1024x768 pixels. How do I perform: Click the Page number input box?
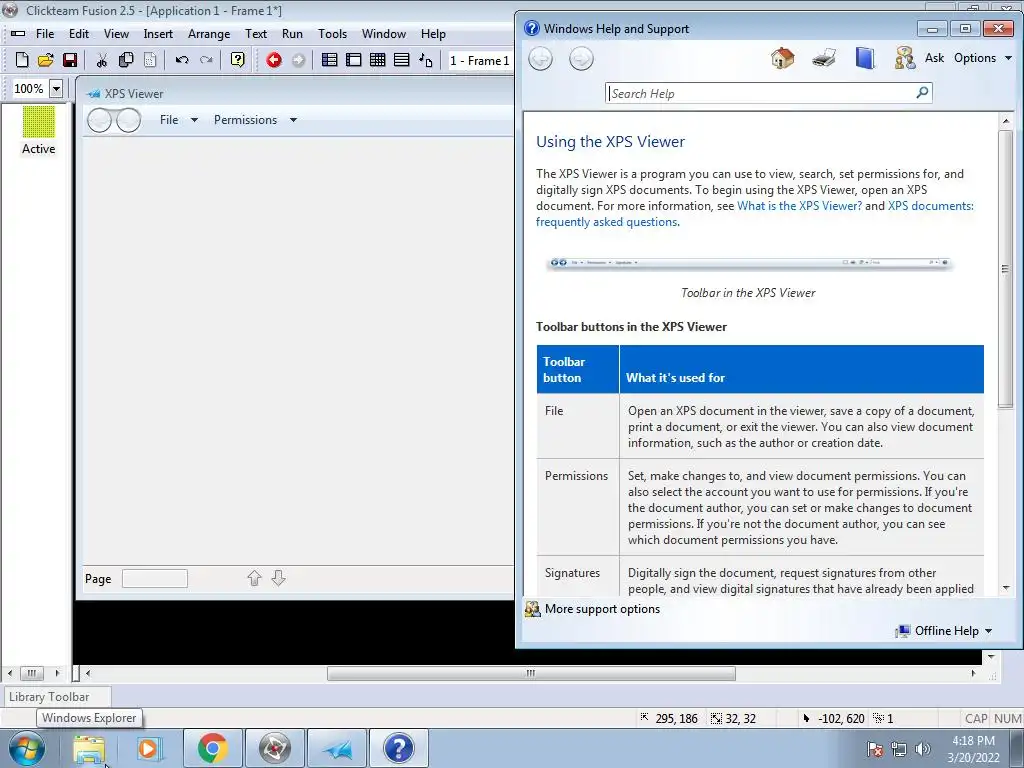pos(155,579)
